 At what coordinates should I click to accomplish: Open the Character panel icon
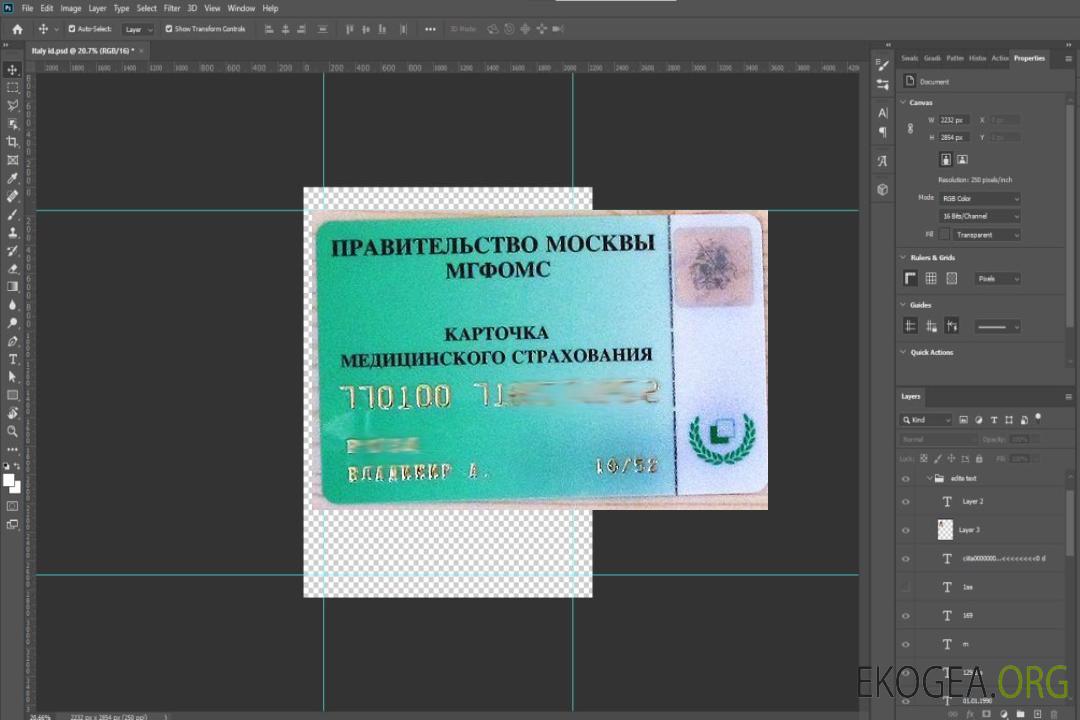882,112
